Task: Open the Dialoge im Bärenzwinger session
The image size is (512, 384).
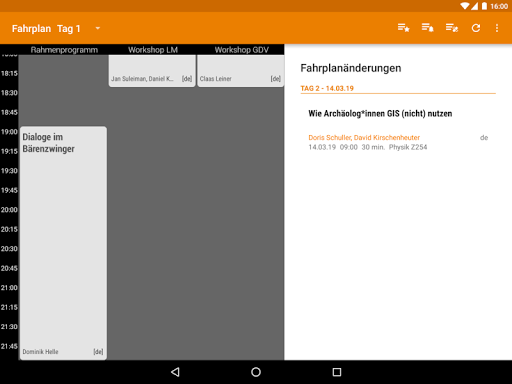Action: 63,243
